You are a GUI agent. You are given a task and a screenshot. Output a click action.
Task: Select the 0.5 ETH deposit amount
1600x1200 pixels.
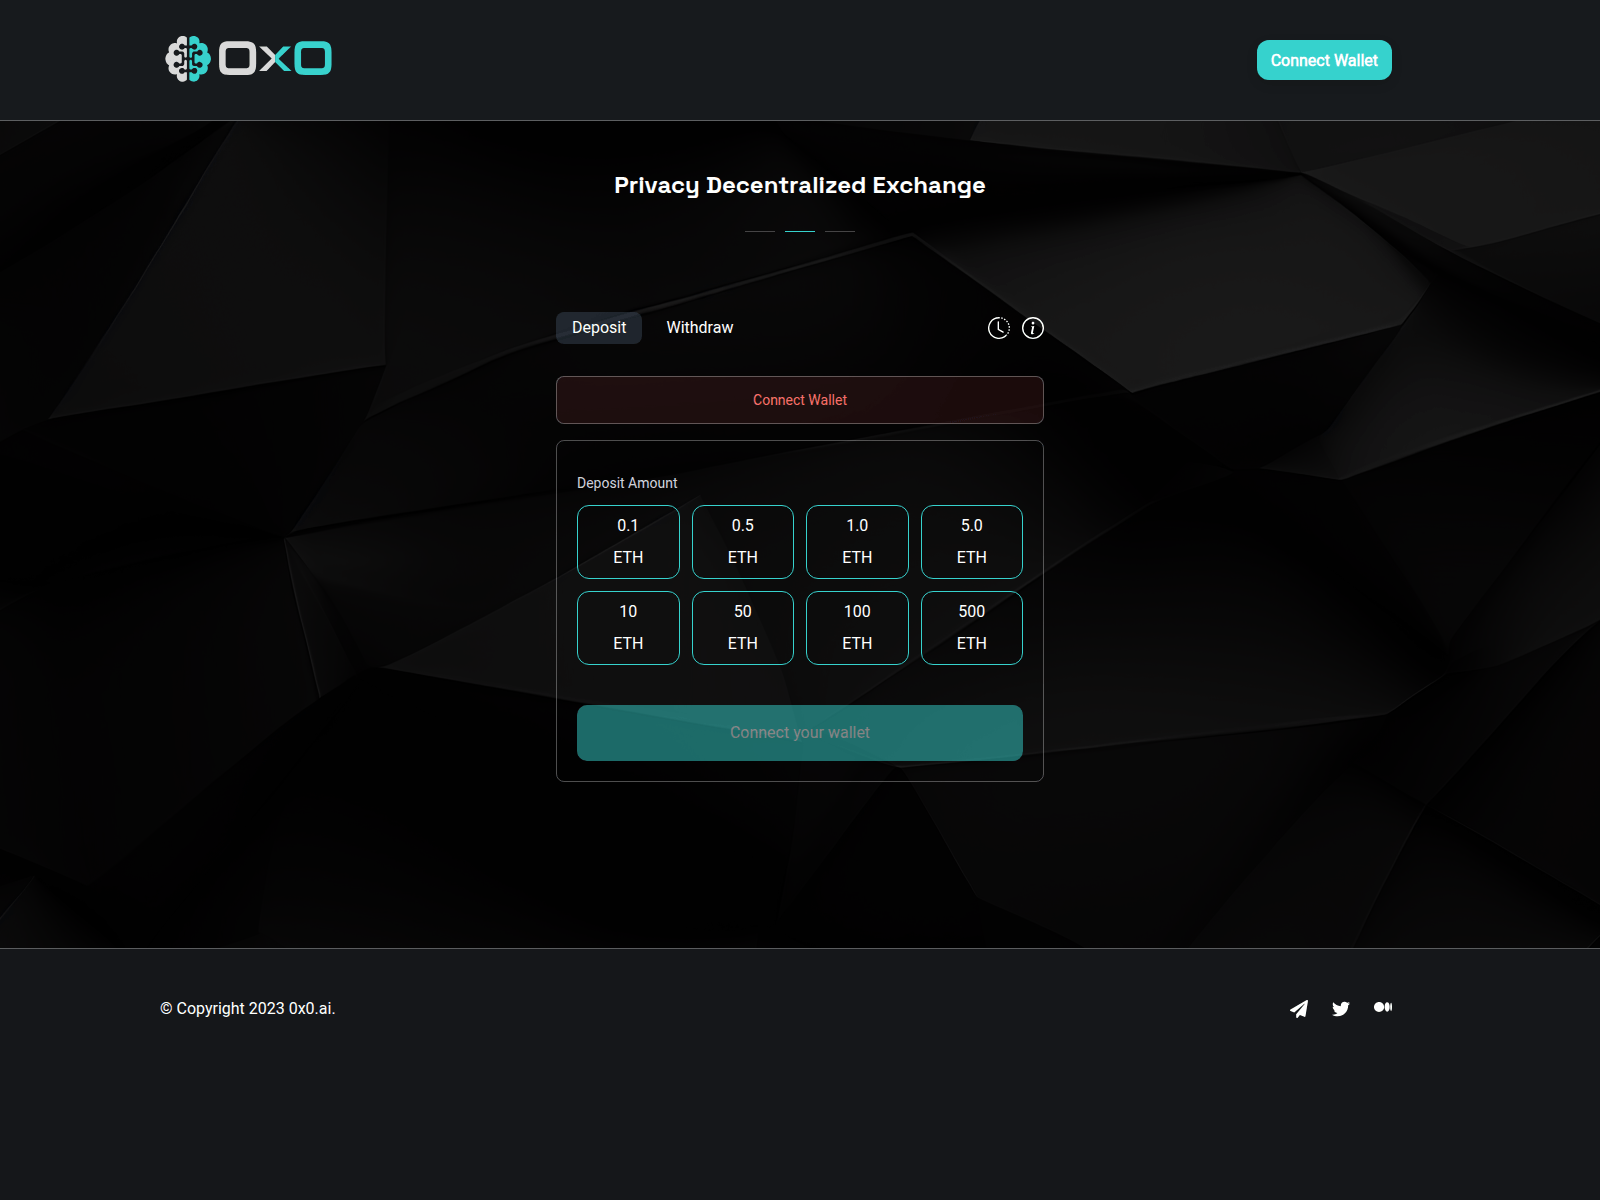click(x=742, y=541)
